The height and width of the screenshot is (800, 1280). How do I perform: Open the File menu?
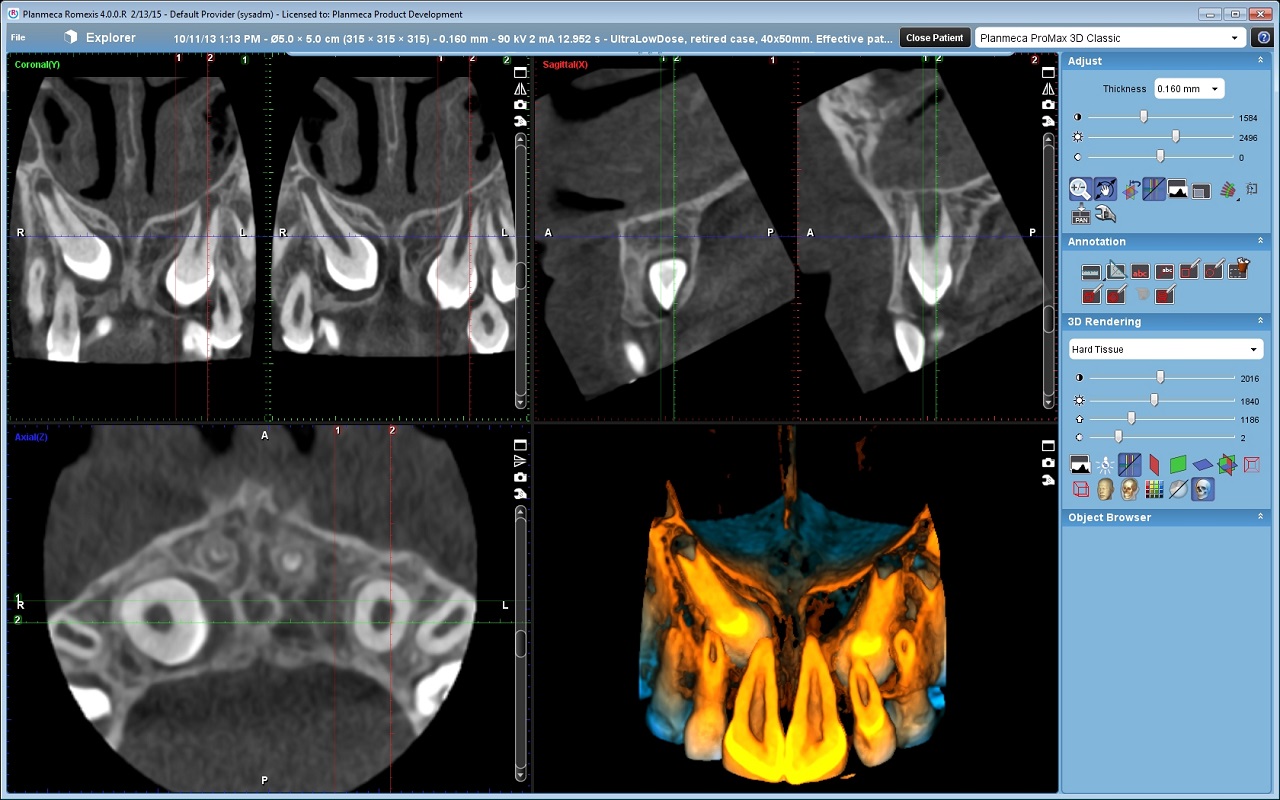(x=18, y=38)
